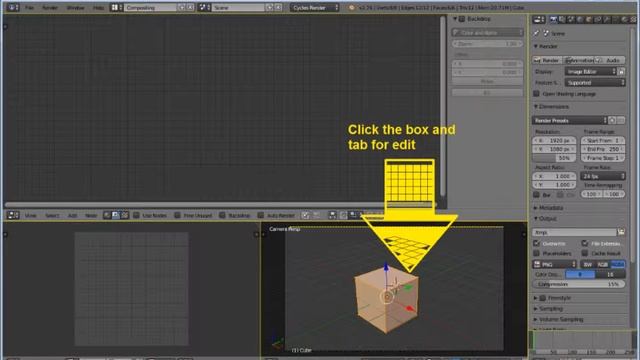Open the Properties editor type selector icon
The width and height of the screenshot is (640, 360).
[539, 19]
